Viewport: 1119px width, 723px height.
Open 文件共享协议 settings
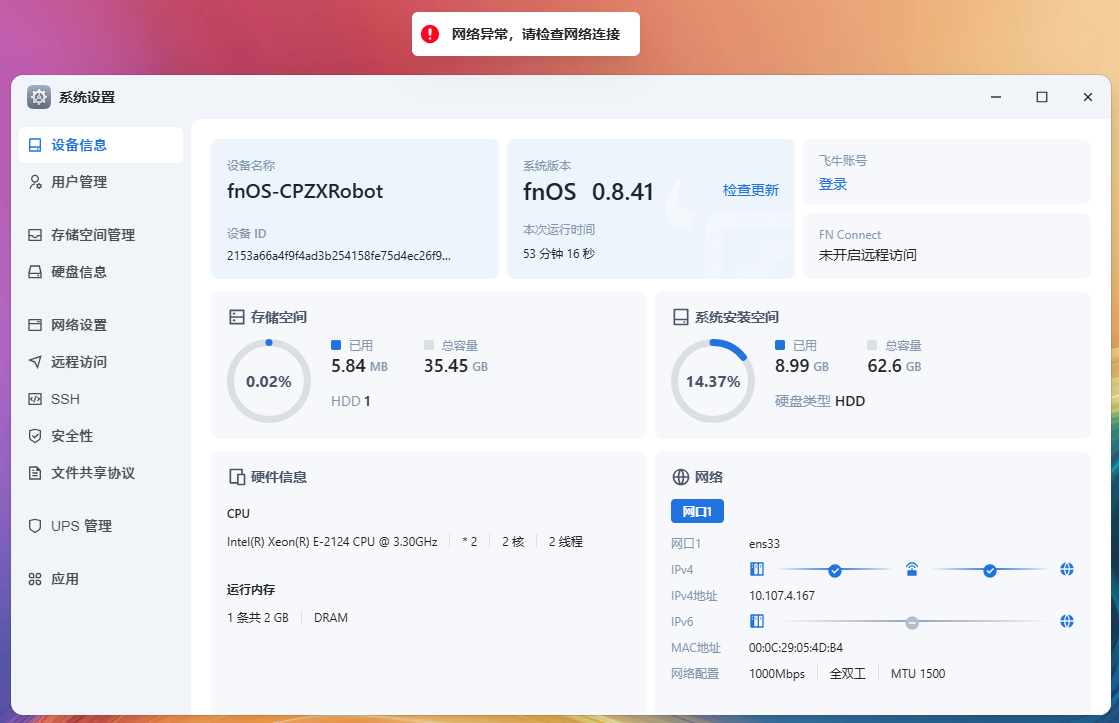point(101,473)
